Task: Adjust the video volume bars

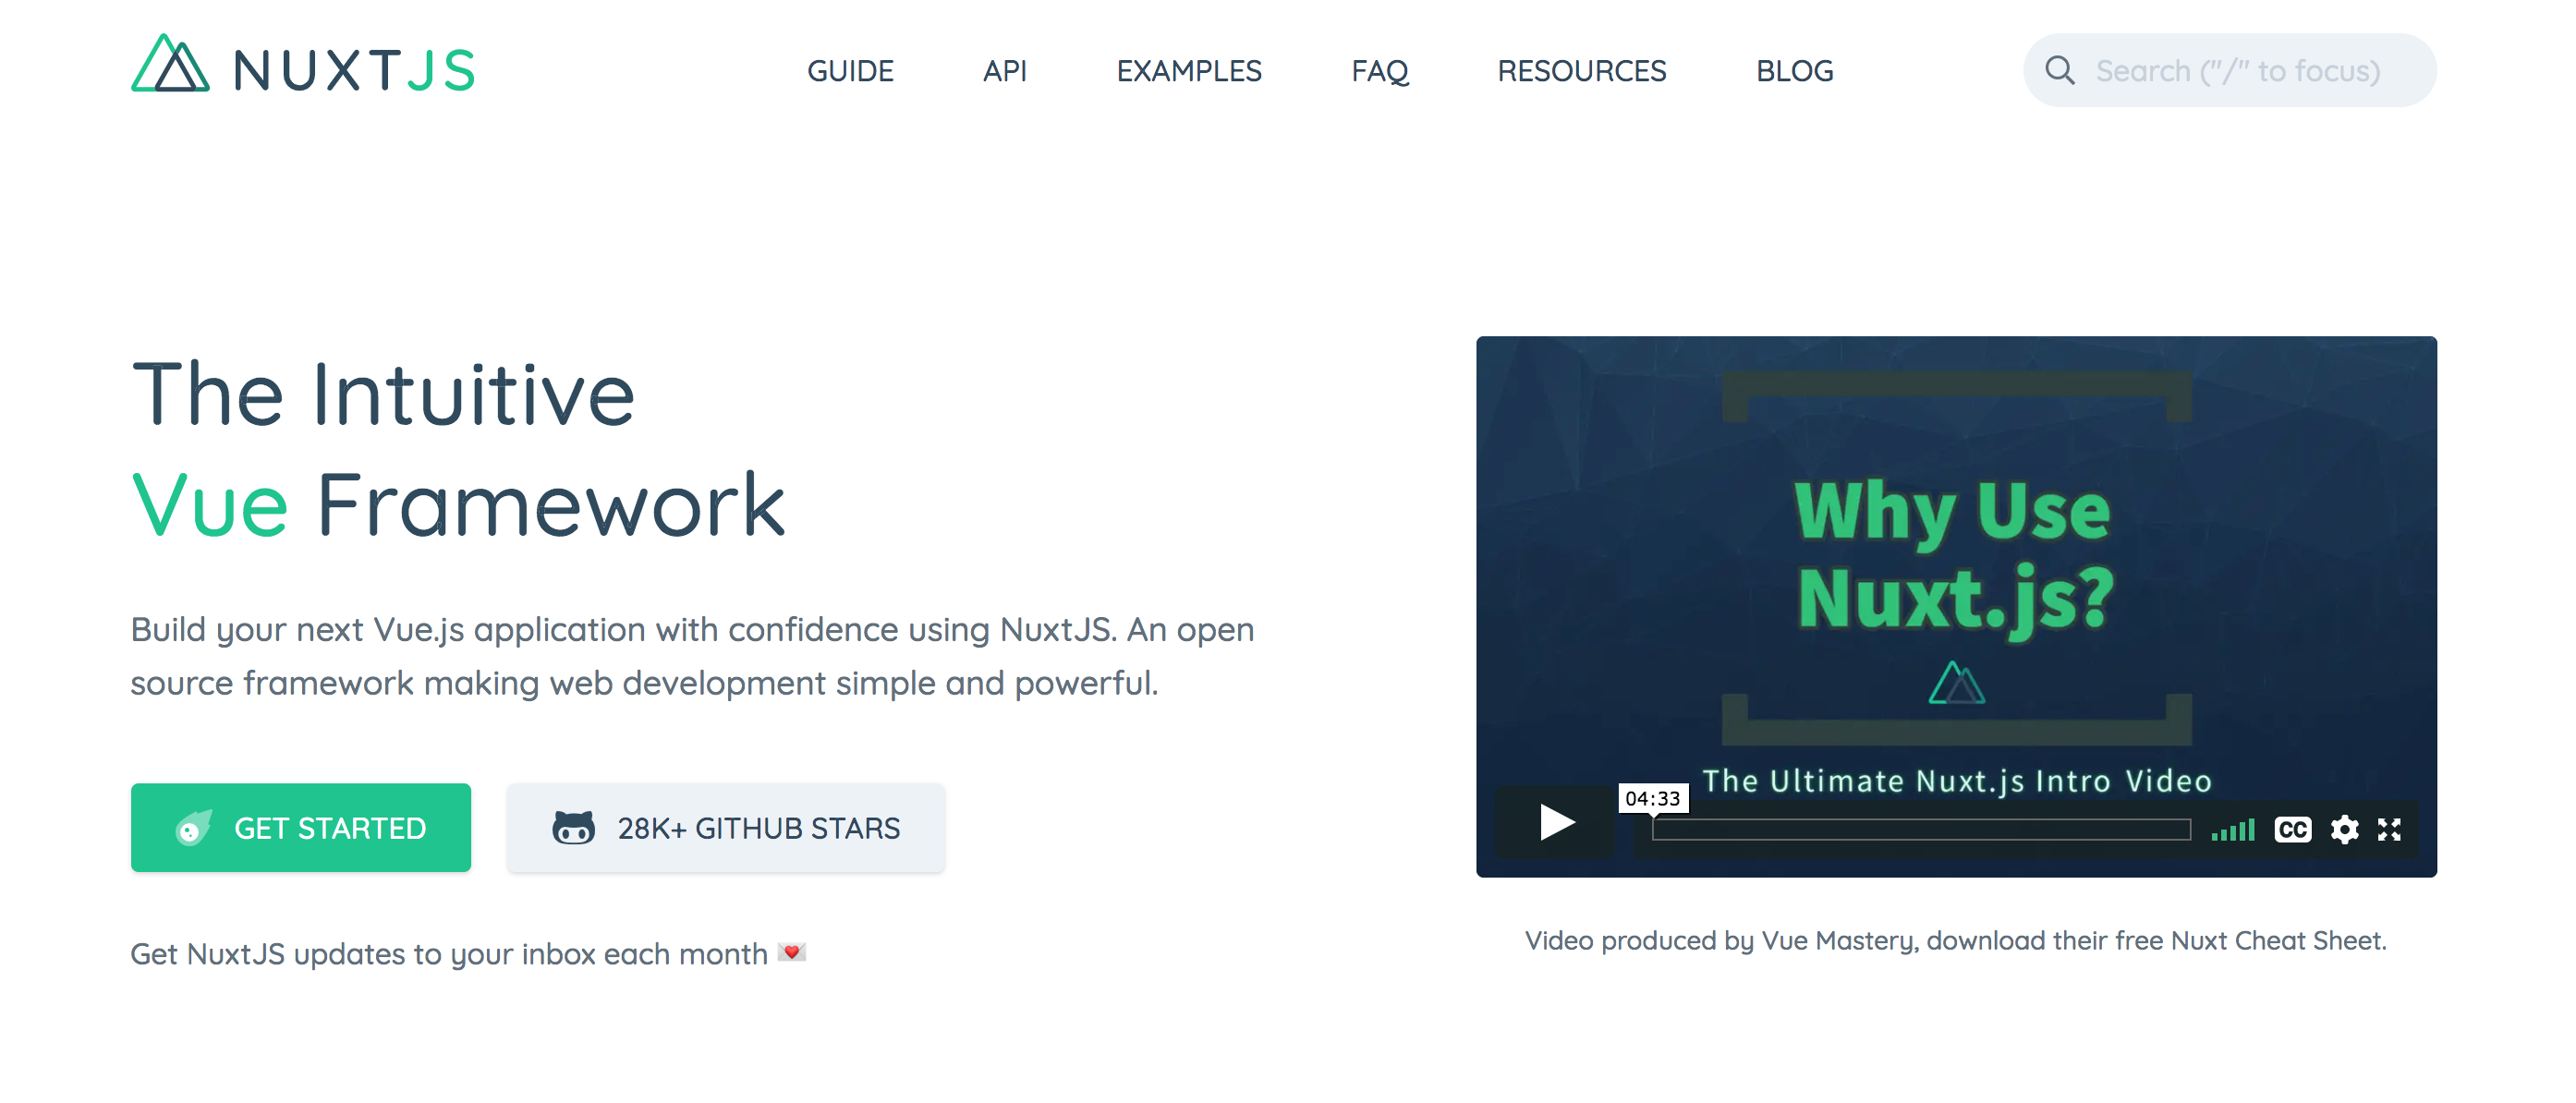Action: point(2232,829)
